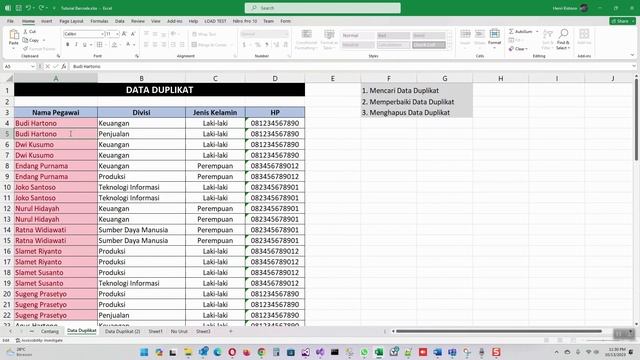The image size is (640, 360).
Task: Click the Comma Style icon
Action: pyautogui.click(x=267, y=44)
